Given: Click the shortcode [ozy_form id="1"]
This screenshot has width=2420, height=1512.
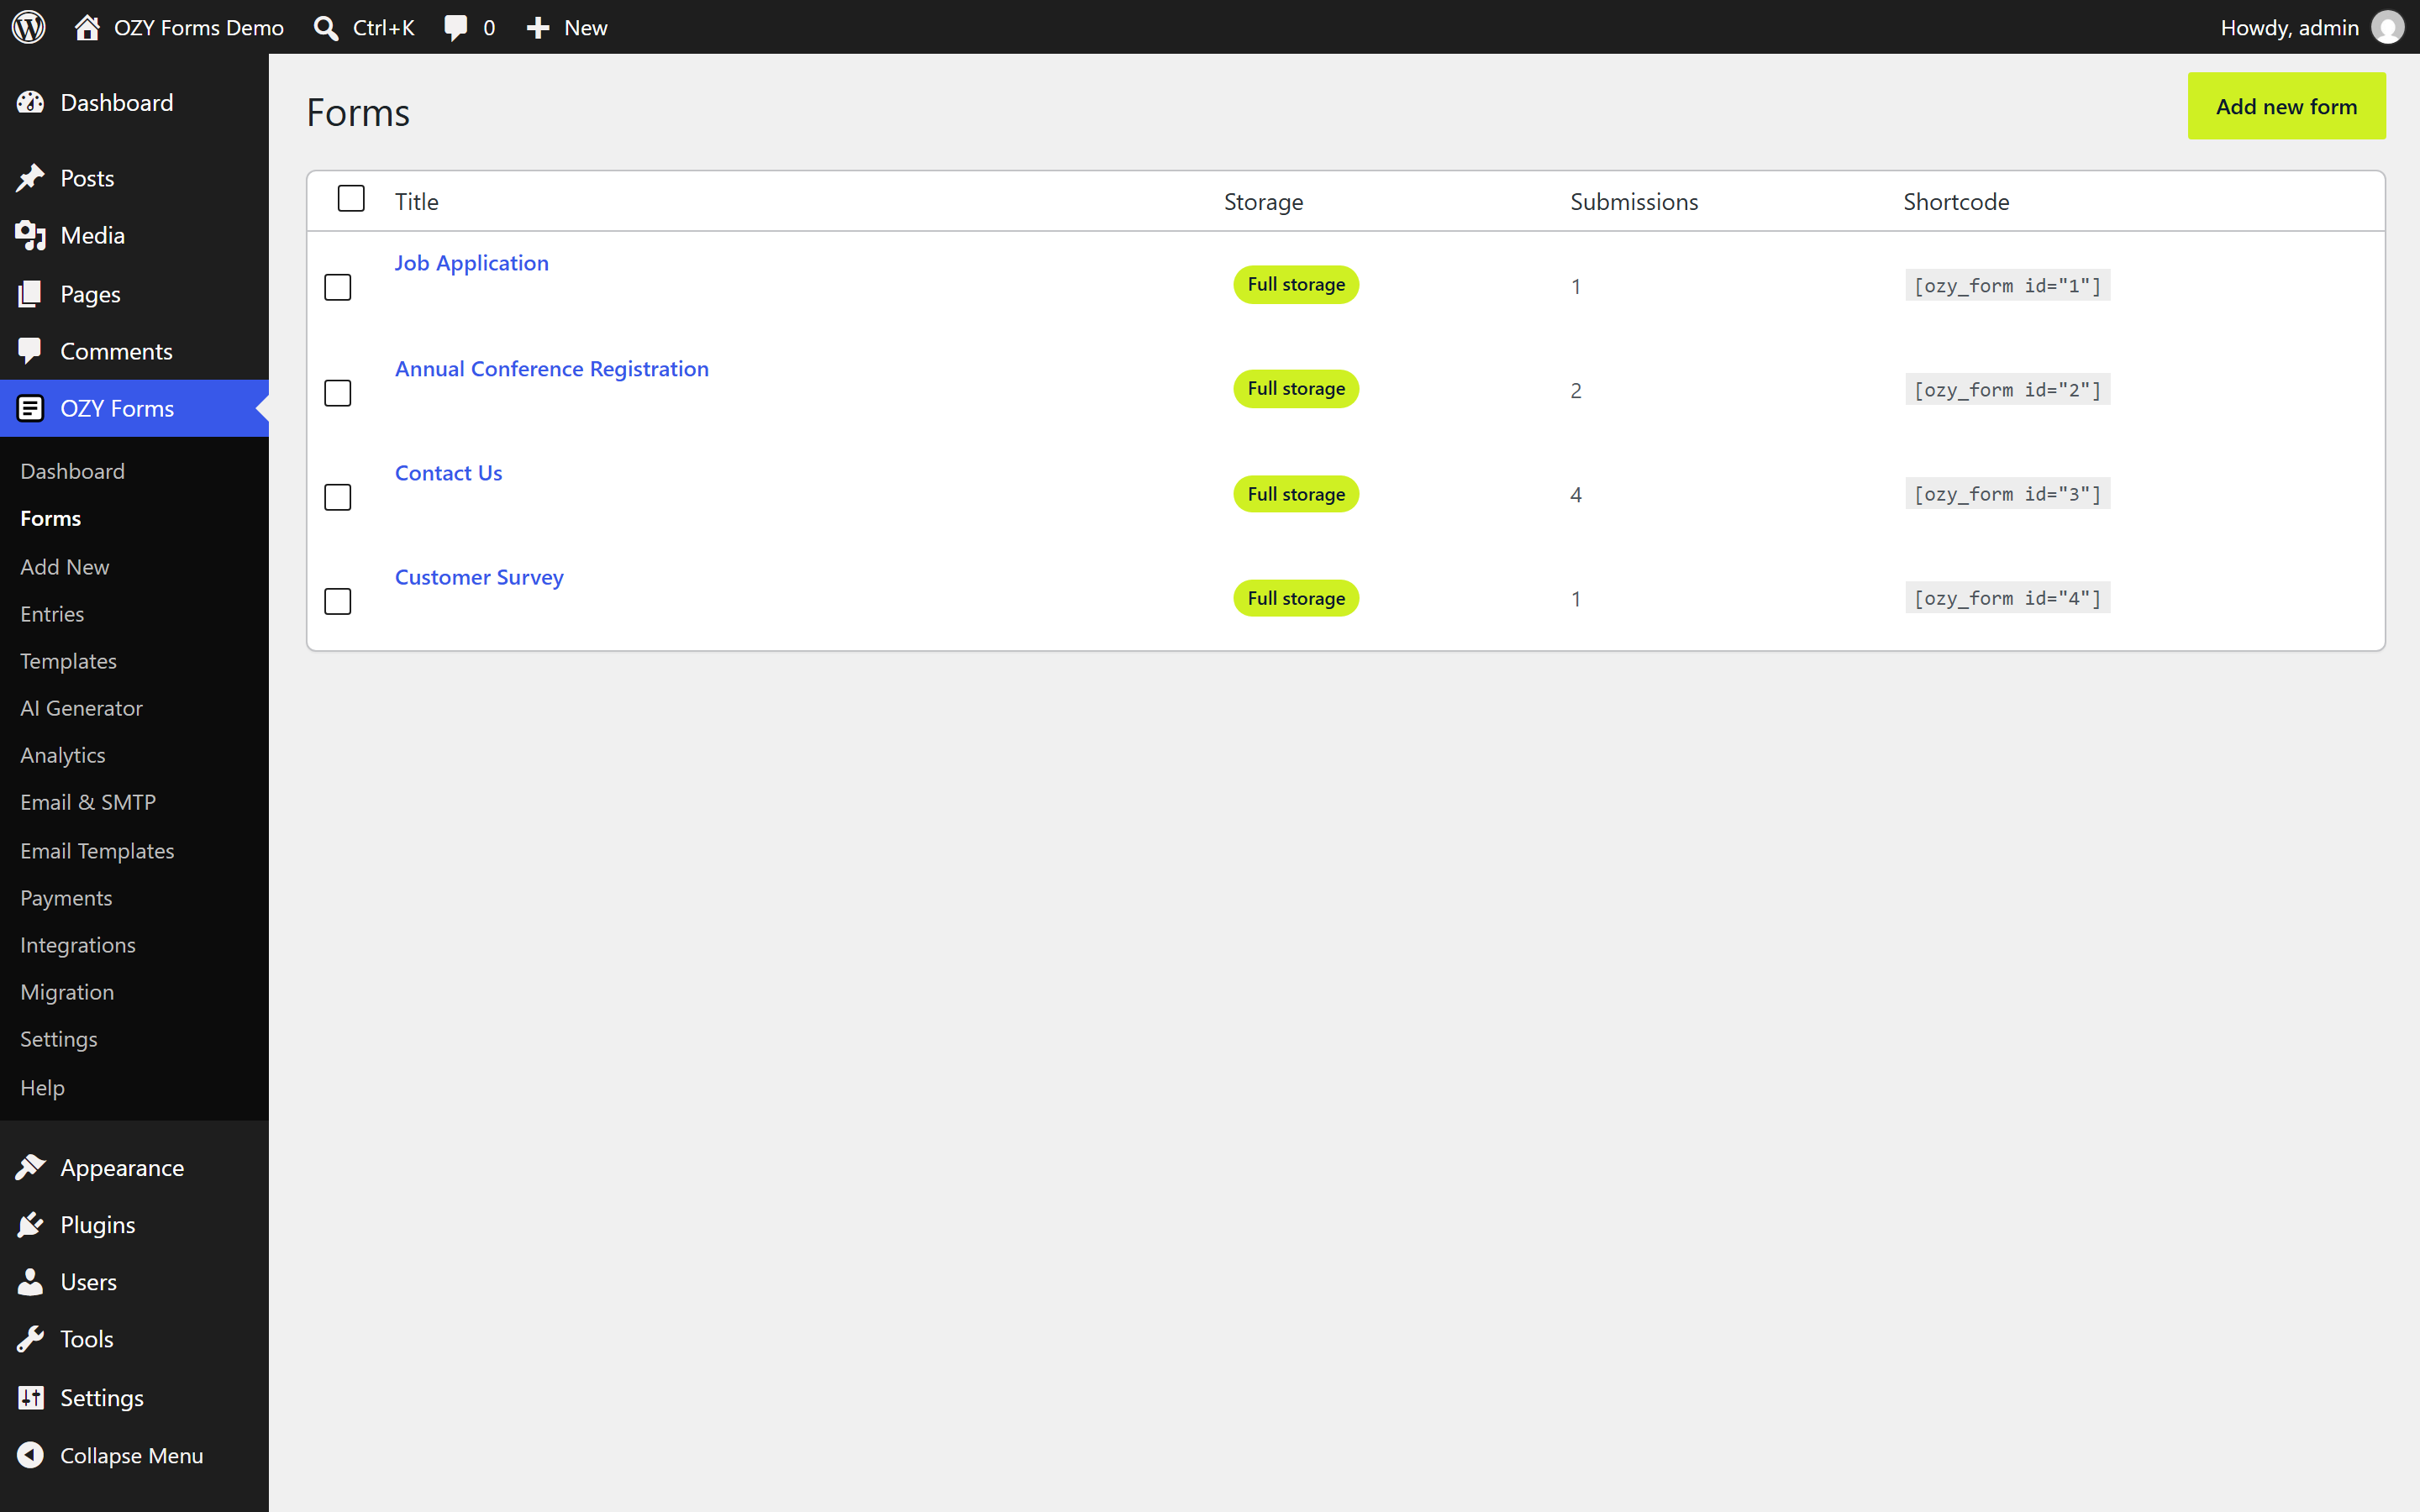Looking at the screenshot, I should (x=2007, y=285).
